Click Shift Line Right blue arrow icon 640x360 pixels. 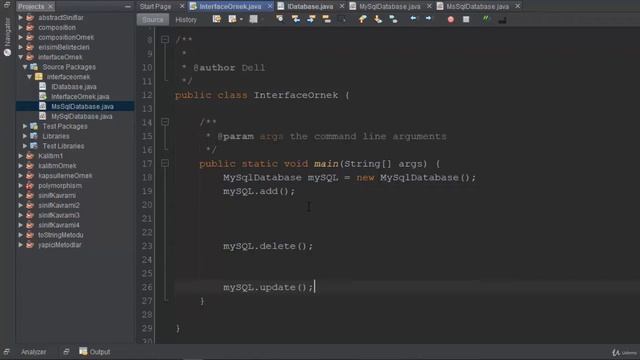click(x=428, y=19)
